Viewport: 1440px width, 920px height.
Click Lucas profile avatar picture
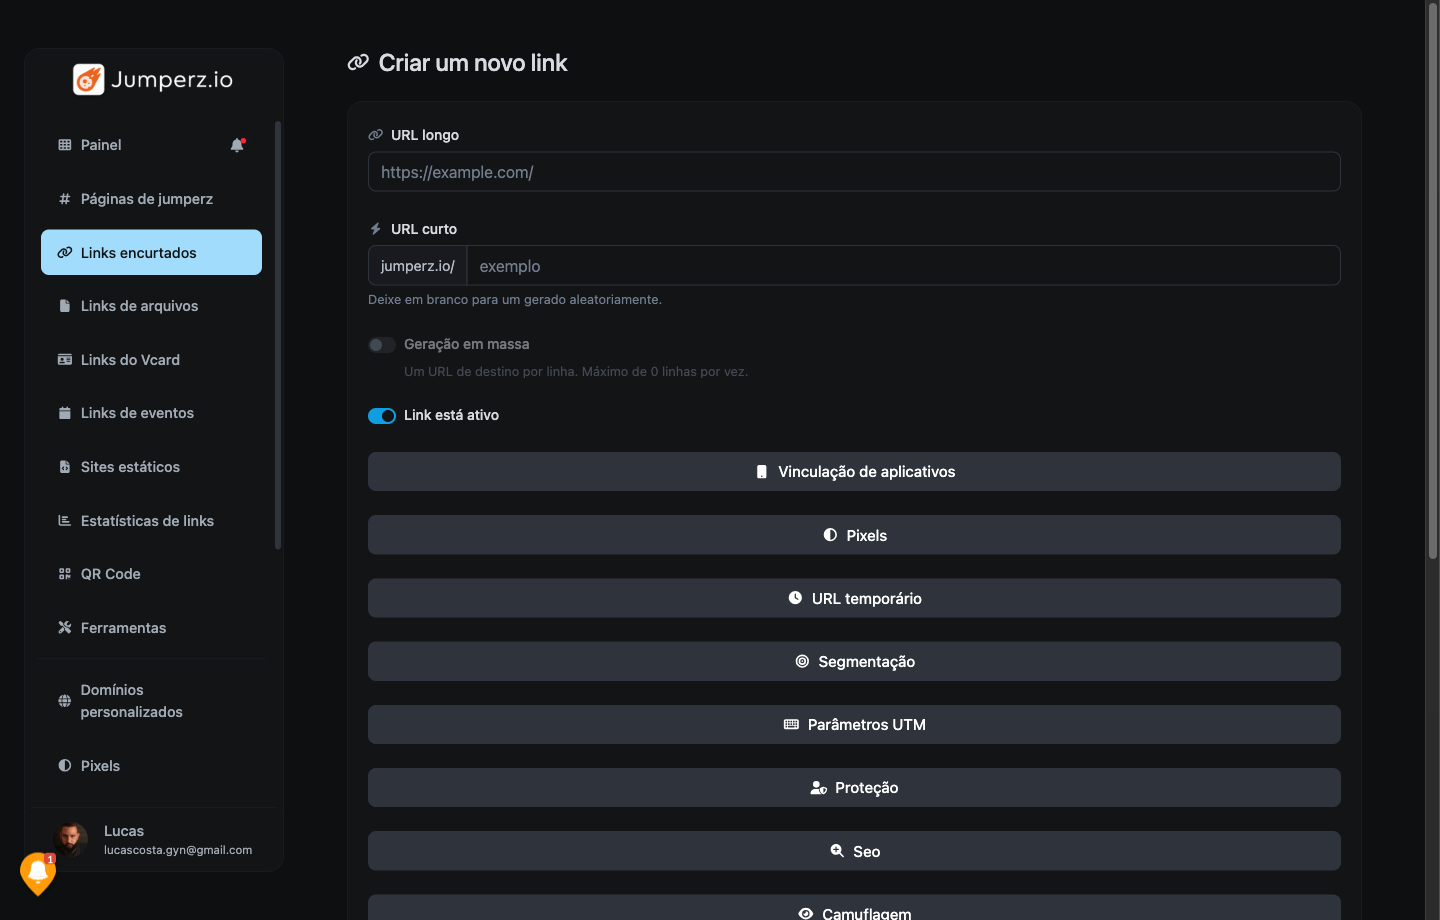coord(71,840)
